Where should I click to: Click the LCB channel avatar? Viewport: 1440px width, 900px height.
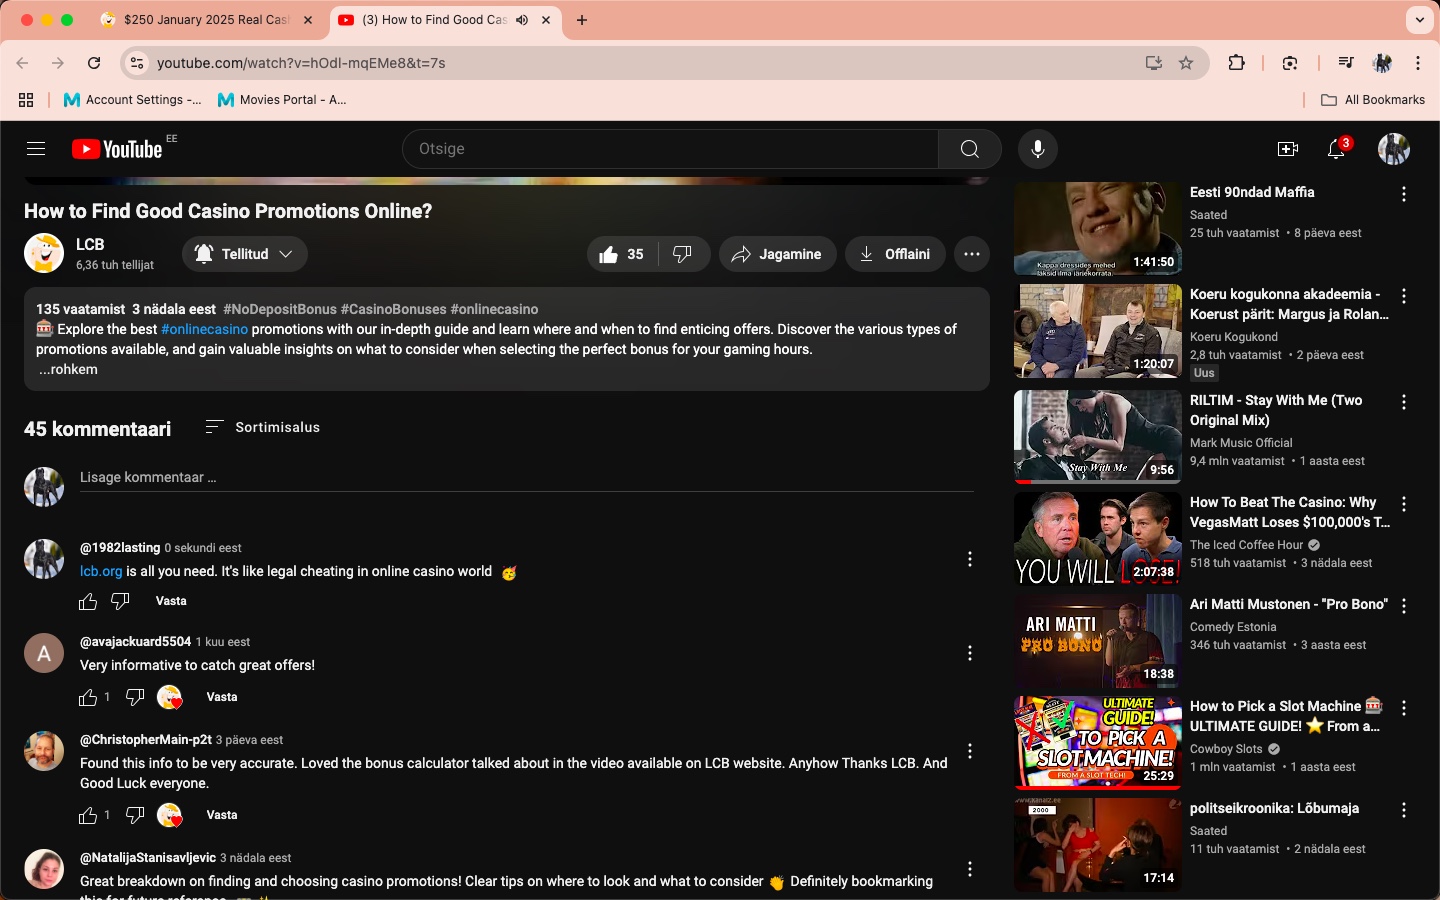click(44, 254)
